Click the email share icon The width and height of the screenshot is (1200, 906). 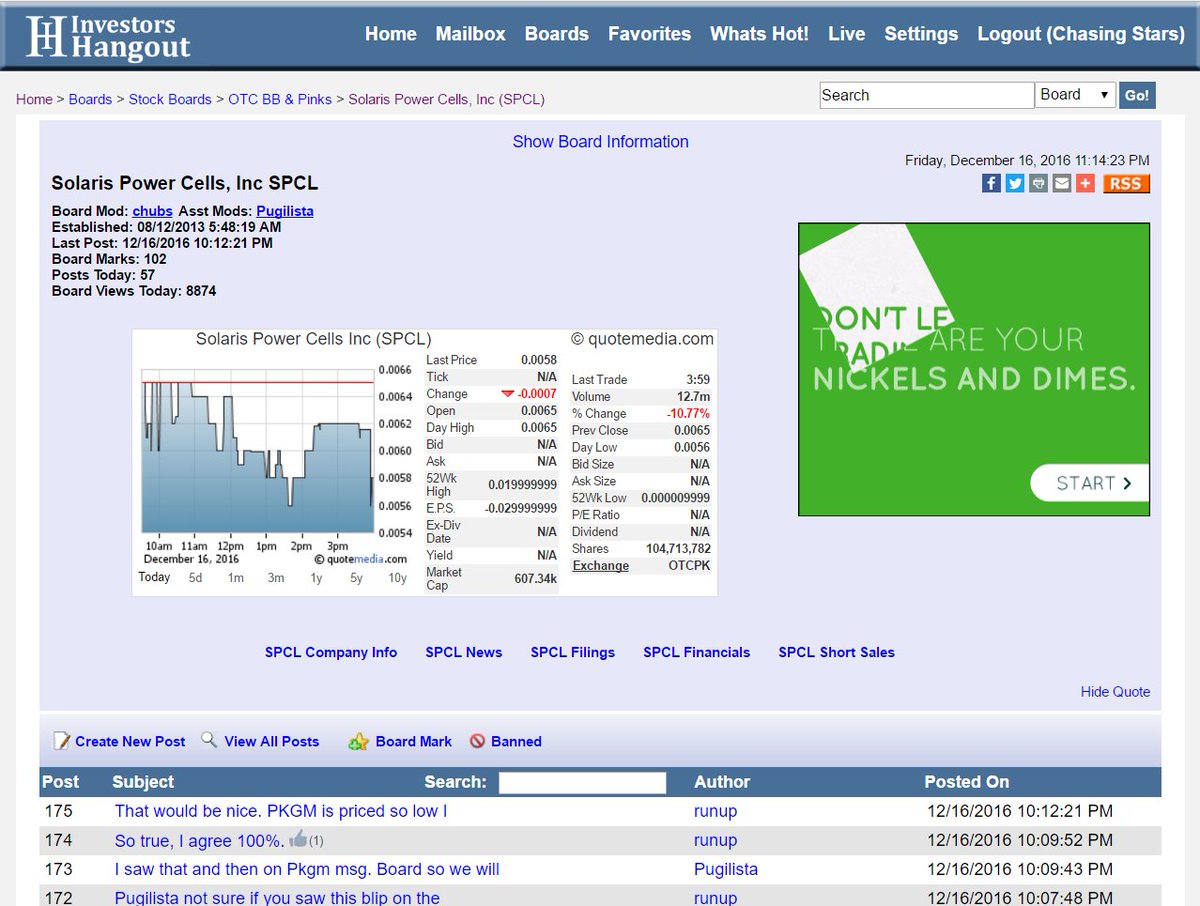click(x=1062, y=183)
